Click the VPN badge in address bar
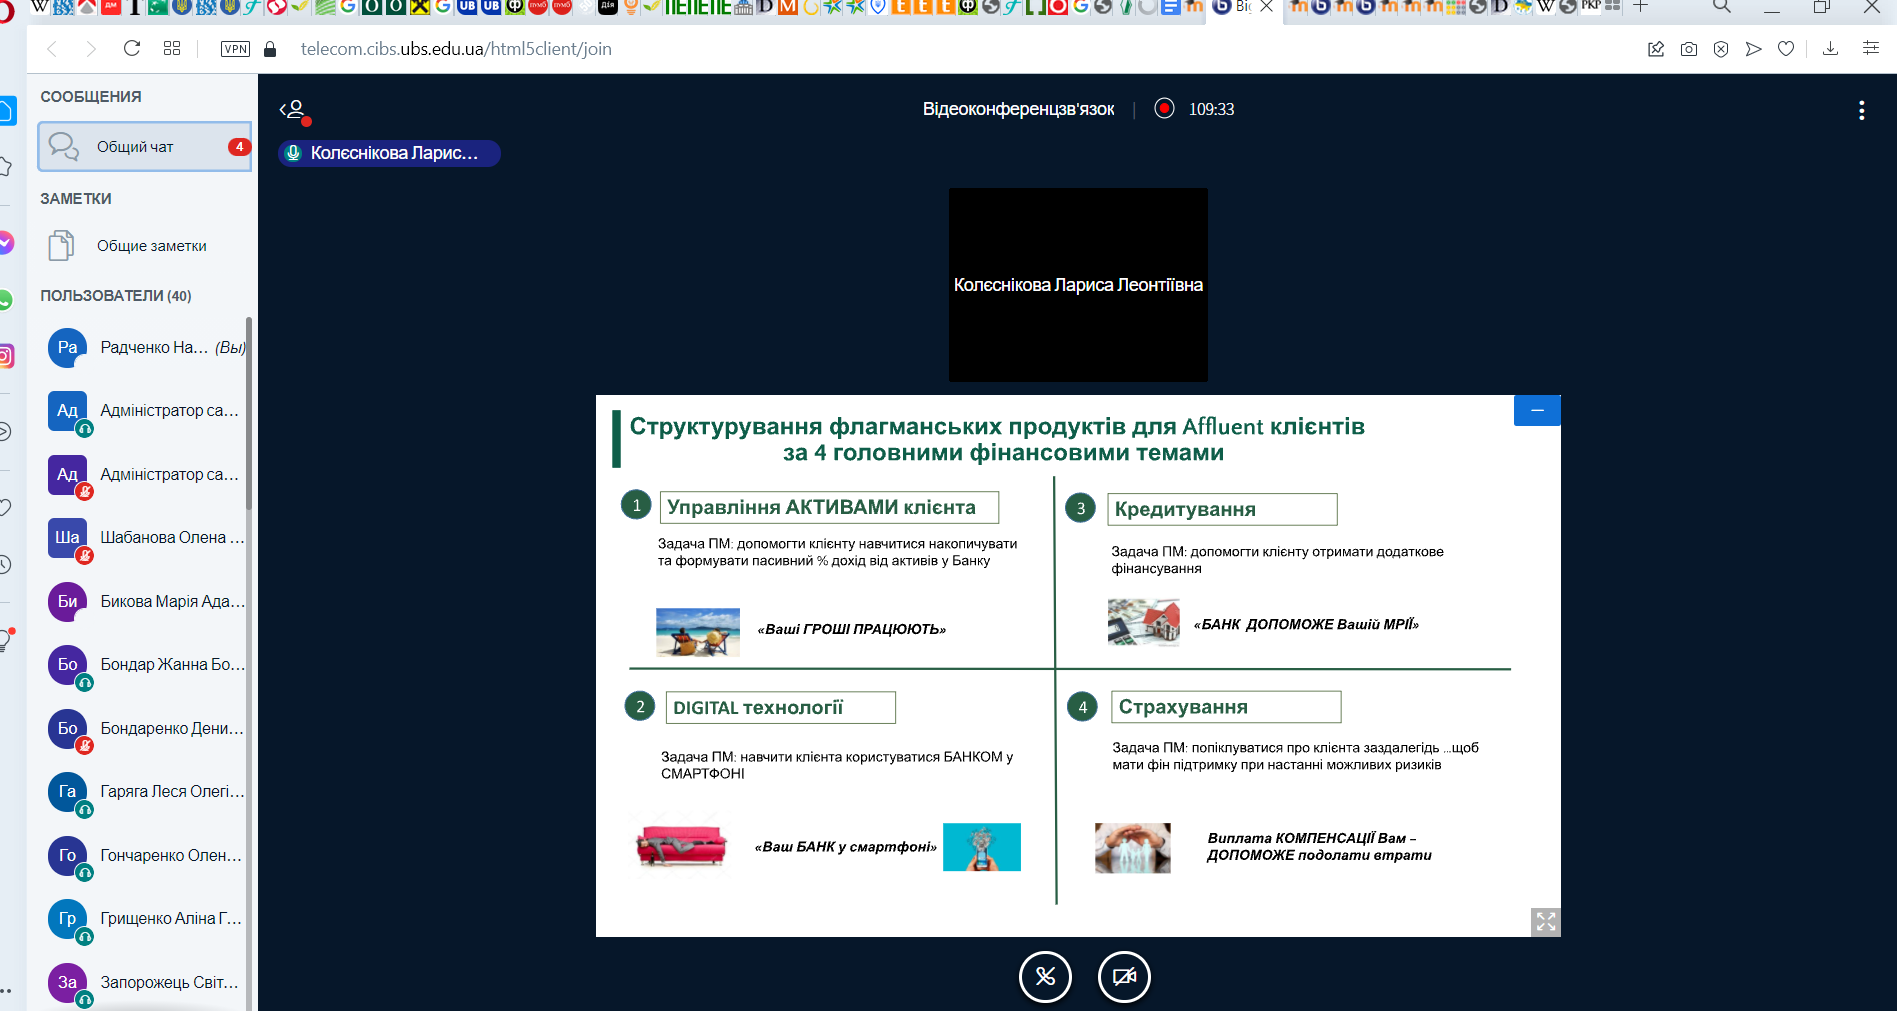The height and width of the screenshot is (1011, 1897). pyautogui.click(x=235, y=49)
